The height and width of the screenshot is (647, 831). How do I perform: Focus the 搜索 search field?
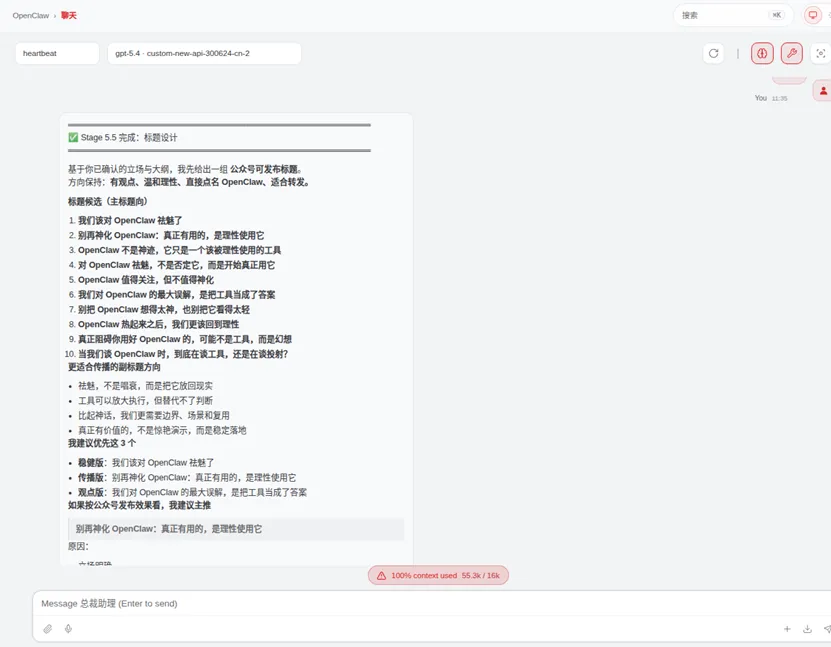[733, 15]
